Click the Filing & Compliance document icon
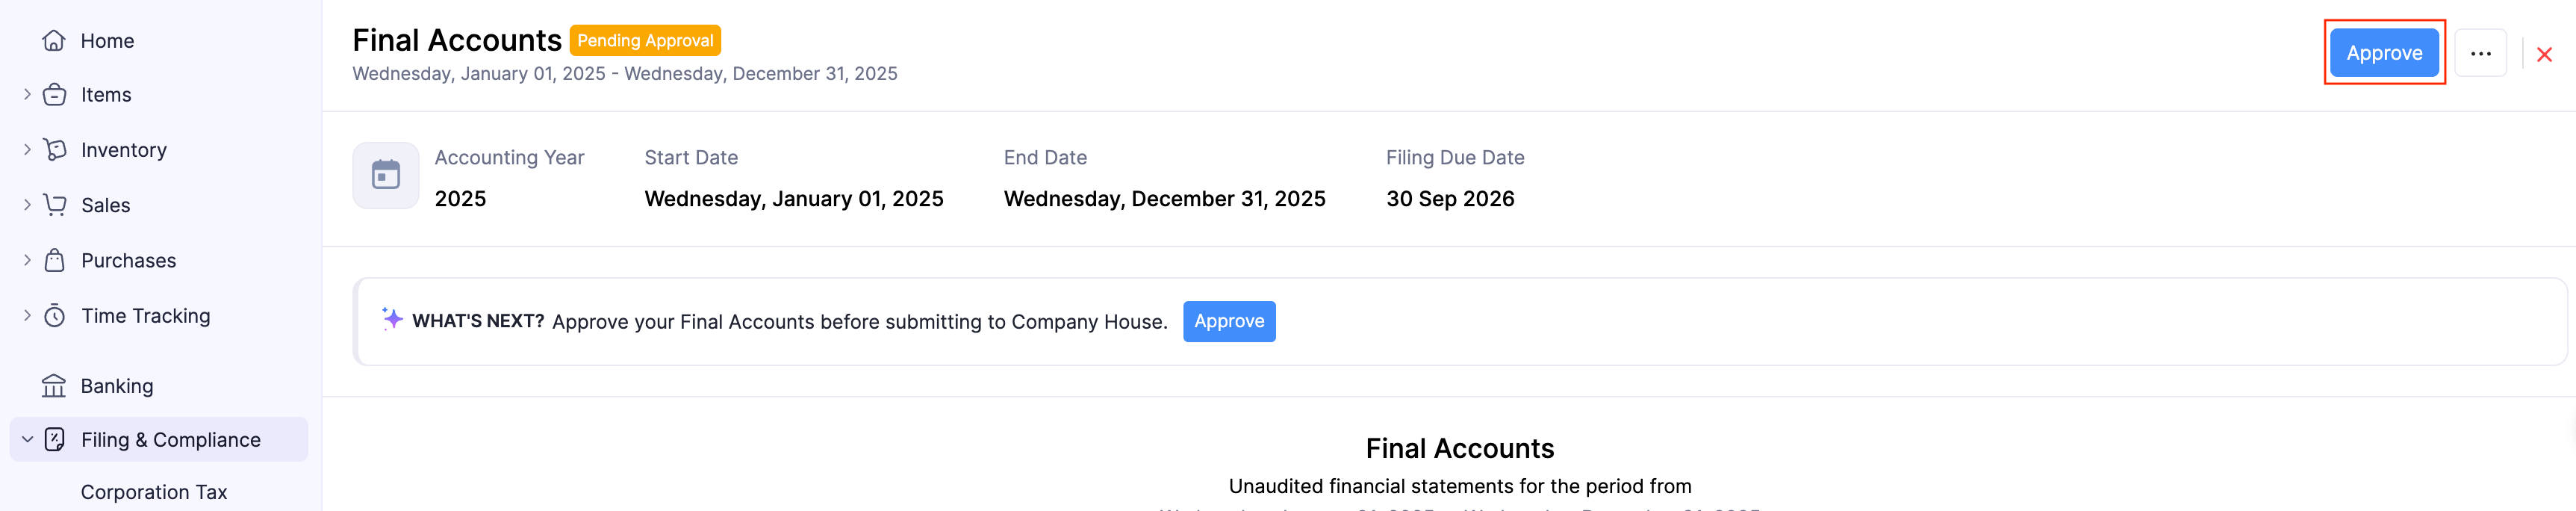 (54, 439)
